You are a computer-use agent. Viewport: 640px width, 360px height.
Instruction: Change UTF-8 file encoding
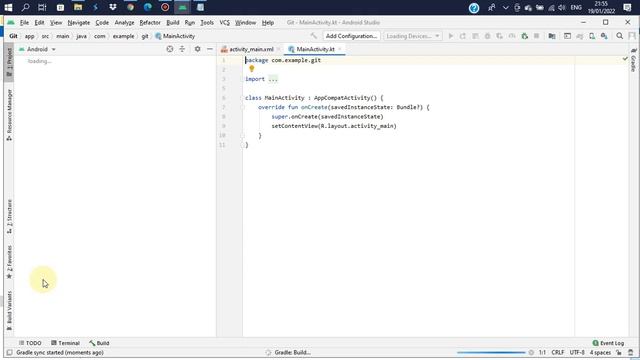[577, 352]
